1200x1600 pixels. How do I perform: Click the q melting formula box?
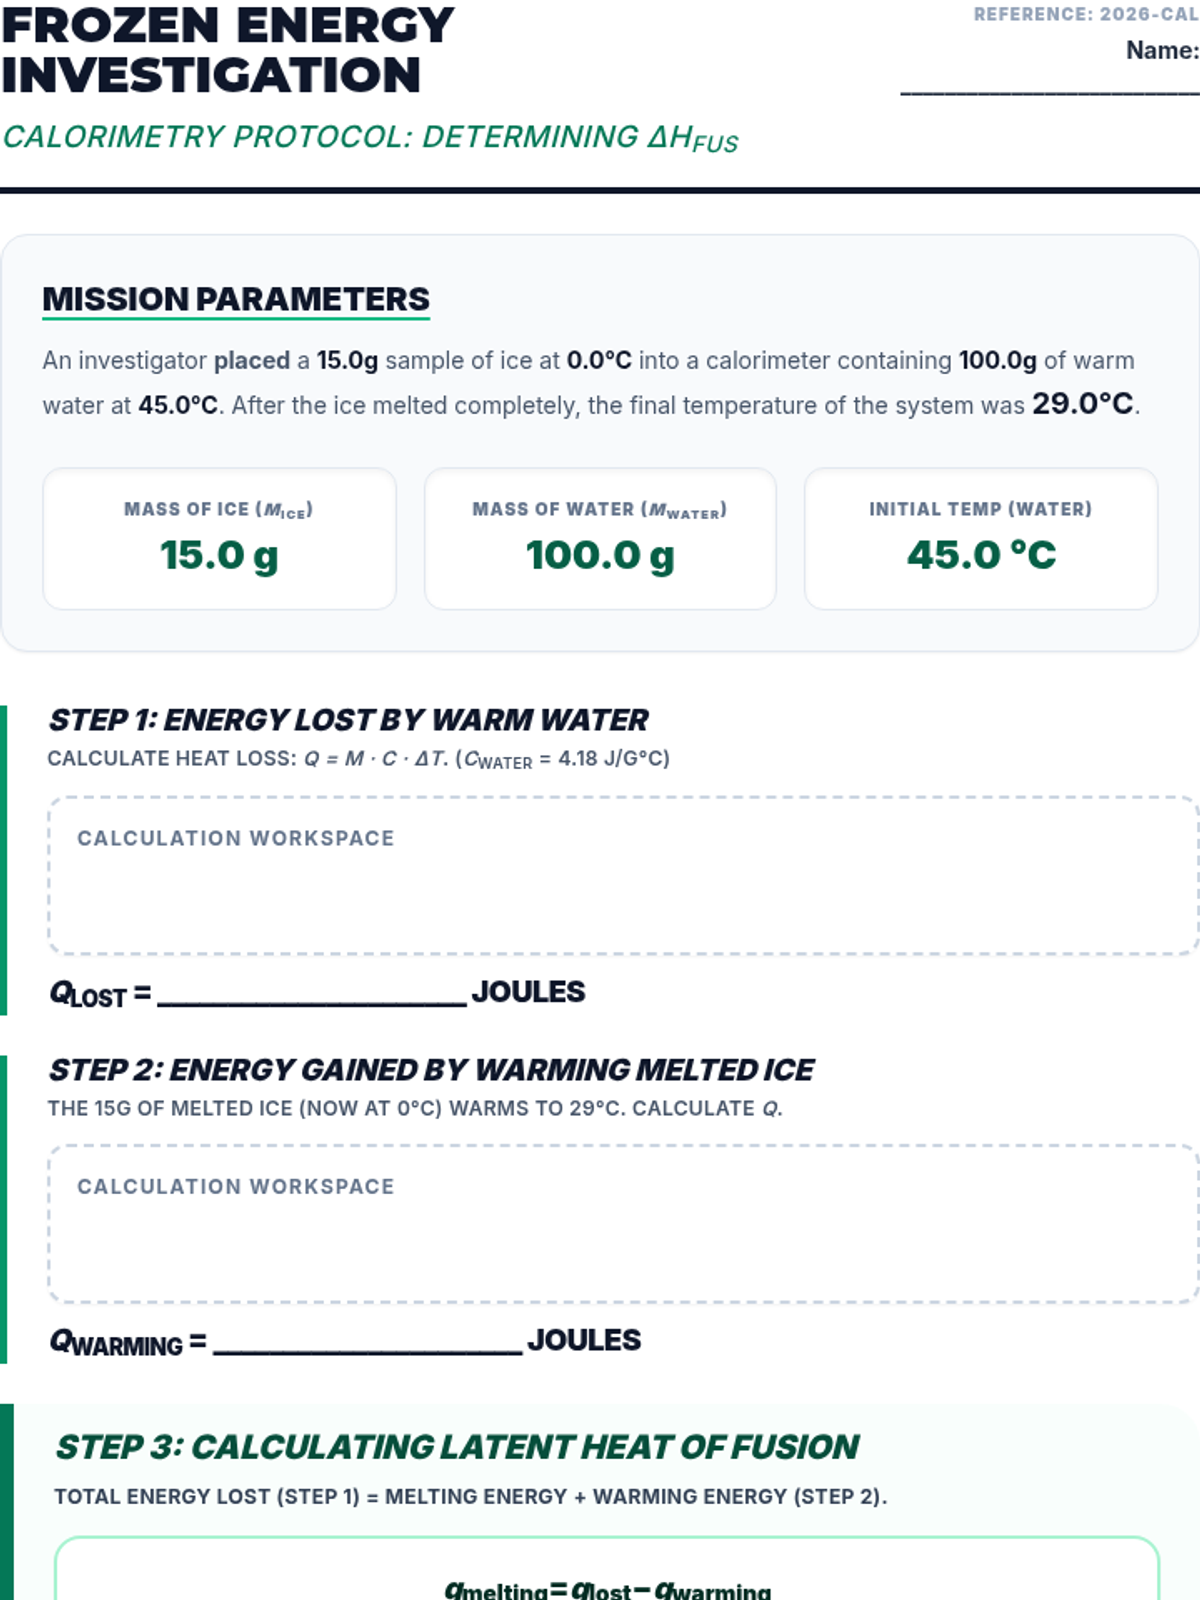[x=607, y=1569]
